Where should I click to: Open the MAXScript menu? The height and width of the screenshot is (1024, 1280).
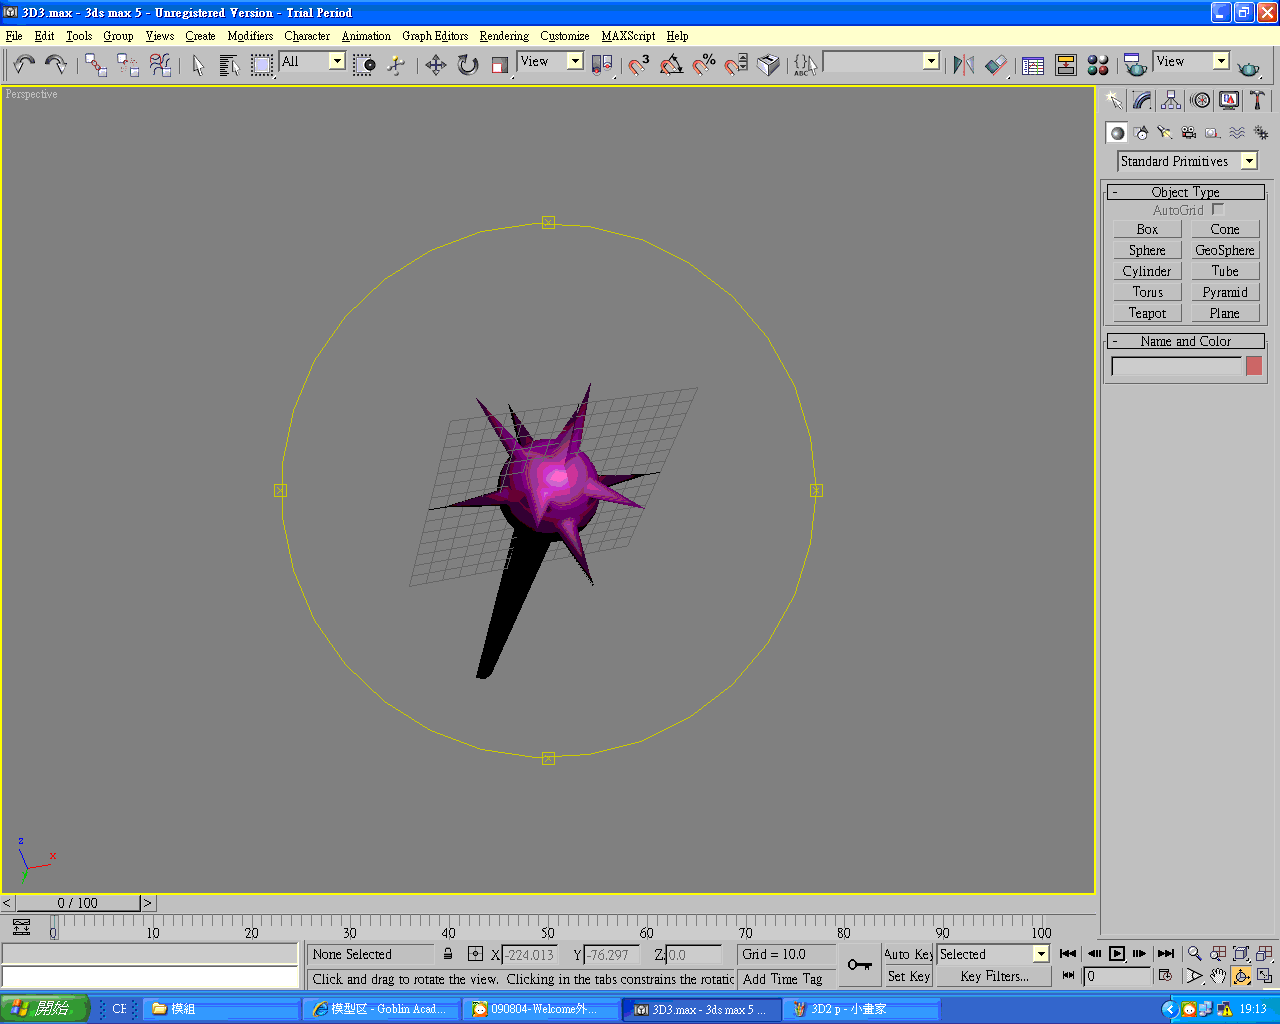(x=628, y=36)
